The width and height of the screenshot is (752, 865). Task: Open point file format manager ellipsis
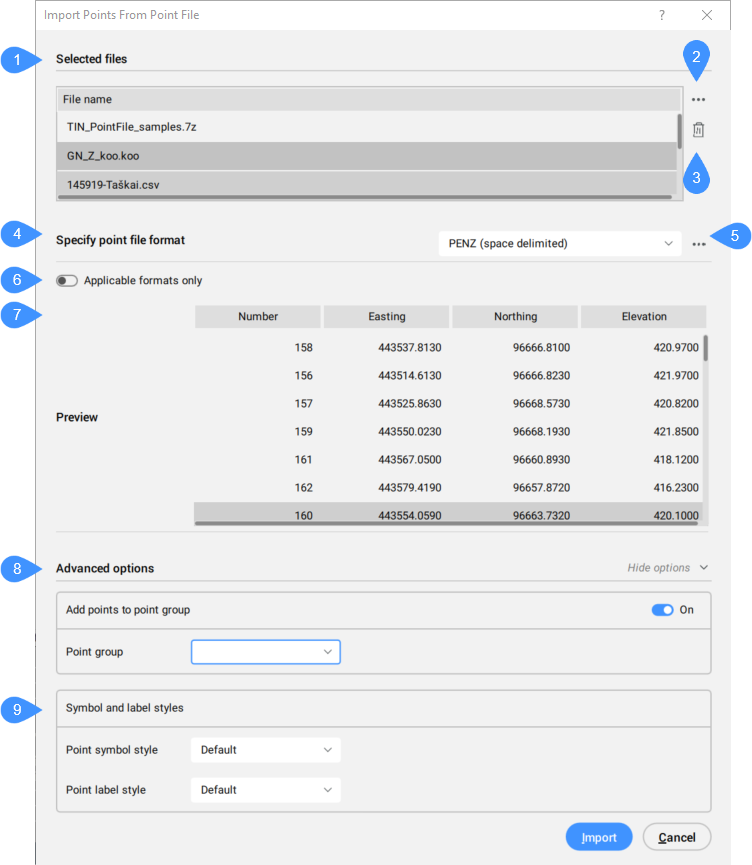coord(698,244)
